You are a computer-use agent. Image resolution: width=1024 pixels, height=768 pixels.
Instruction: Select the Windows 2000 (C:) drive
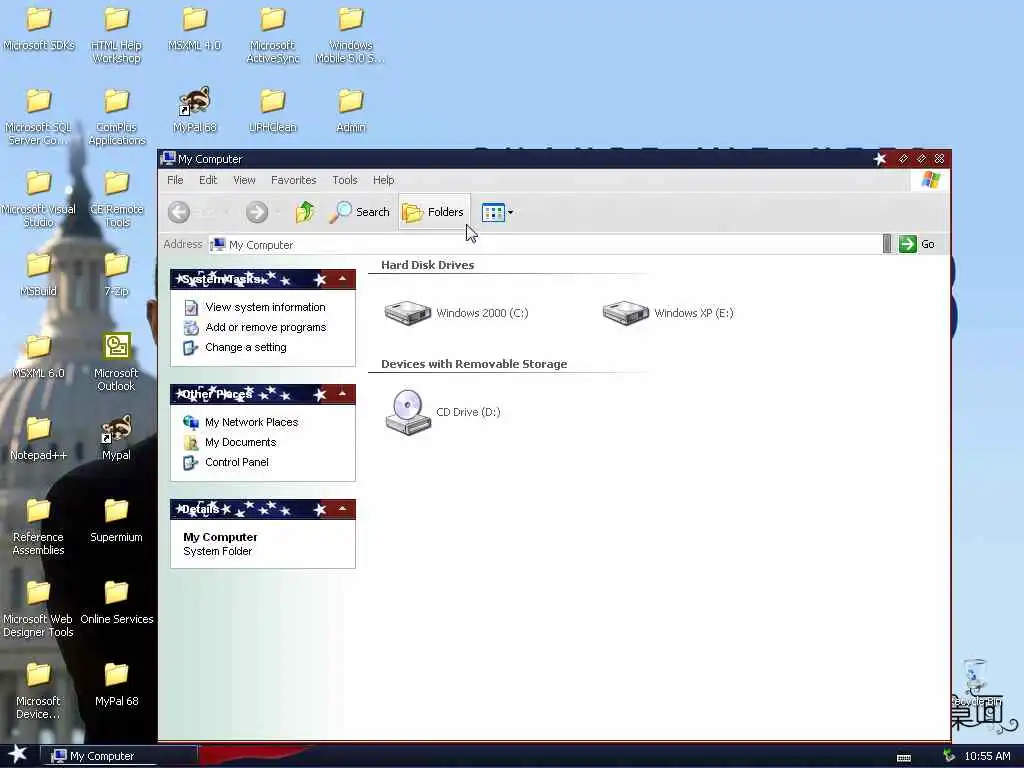coord(456,313)
